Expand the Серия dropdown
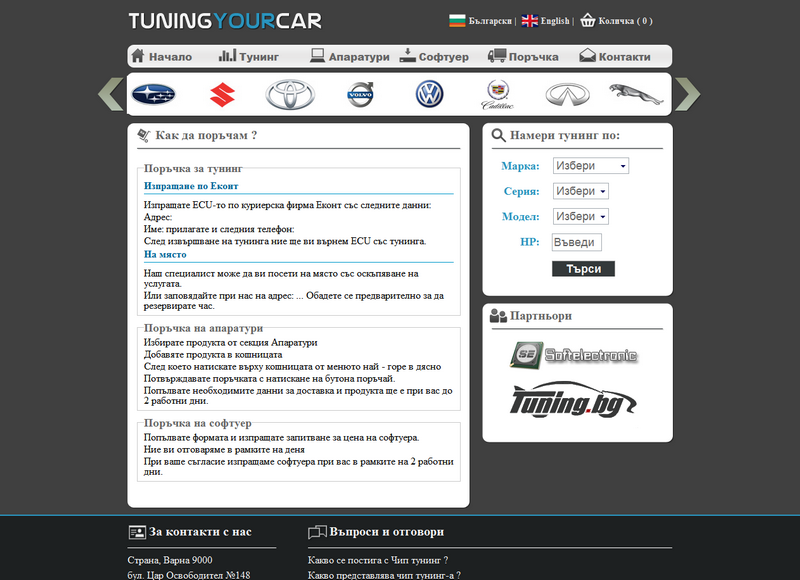The width and height of the screenshot is (800, 580). (581, 191)
